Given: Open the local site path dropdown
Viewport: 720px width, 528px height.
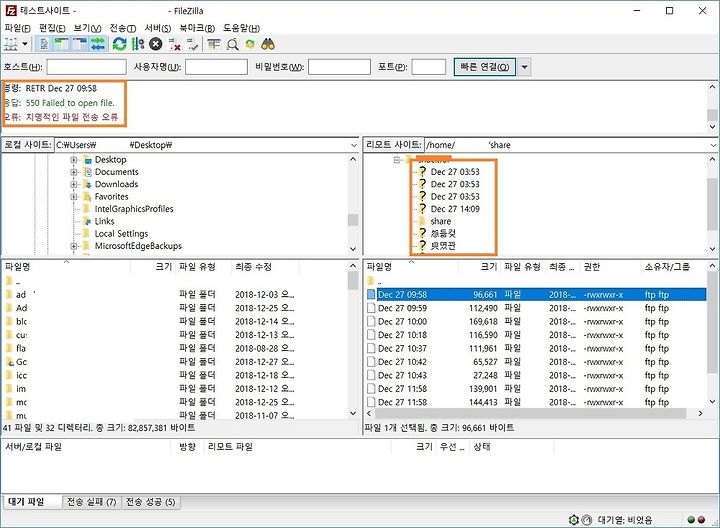Looking at the screenshot, I should coord(354,145).
